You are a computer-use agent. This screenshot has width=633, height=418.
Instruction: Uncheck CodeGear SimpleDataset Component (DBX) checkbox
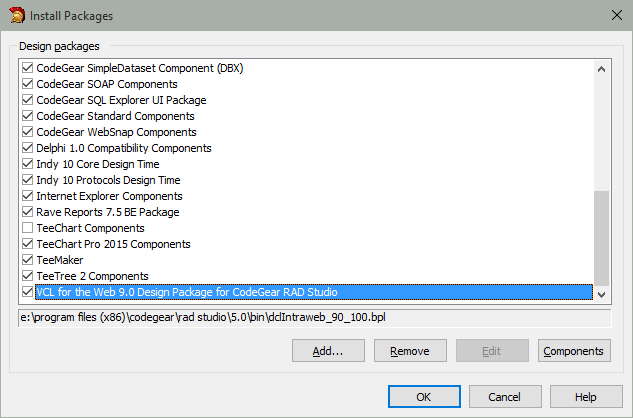(x=27, y=68)
